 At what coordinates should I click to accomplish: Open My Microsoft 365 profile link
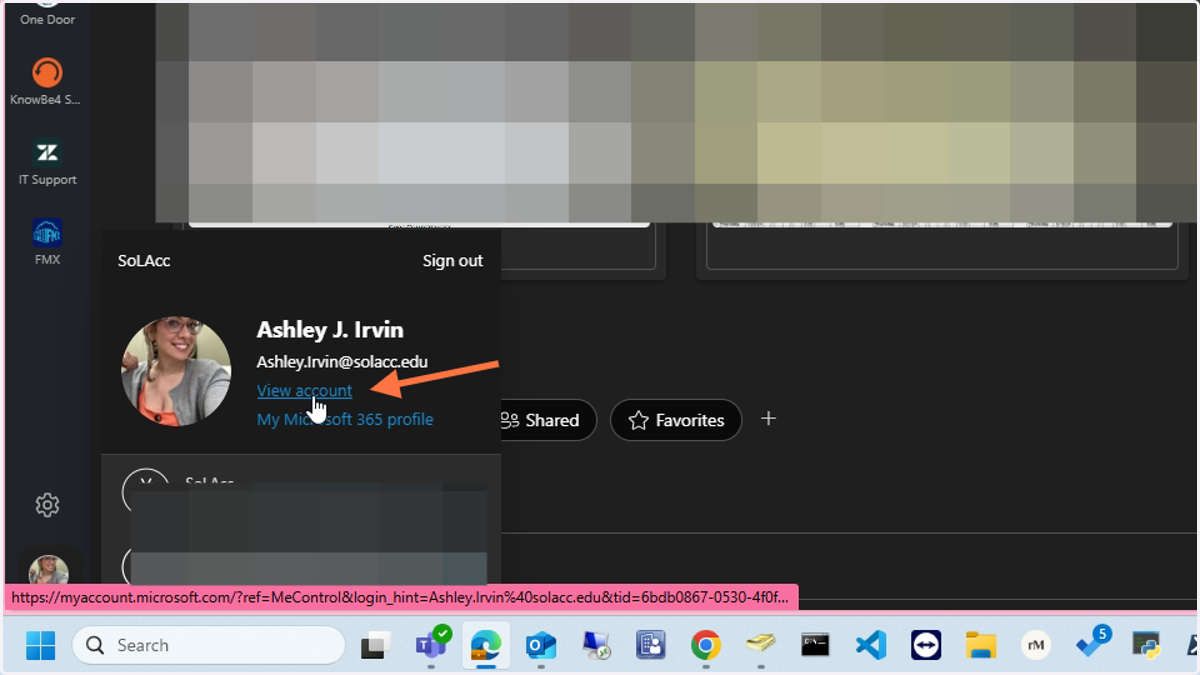(x=345, y=419)
